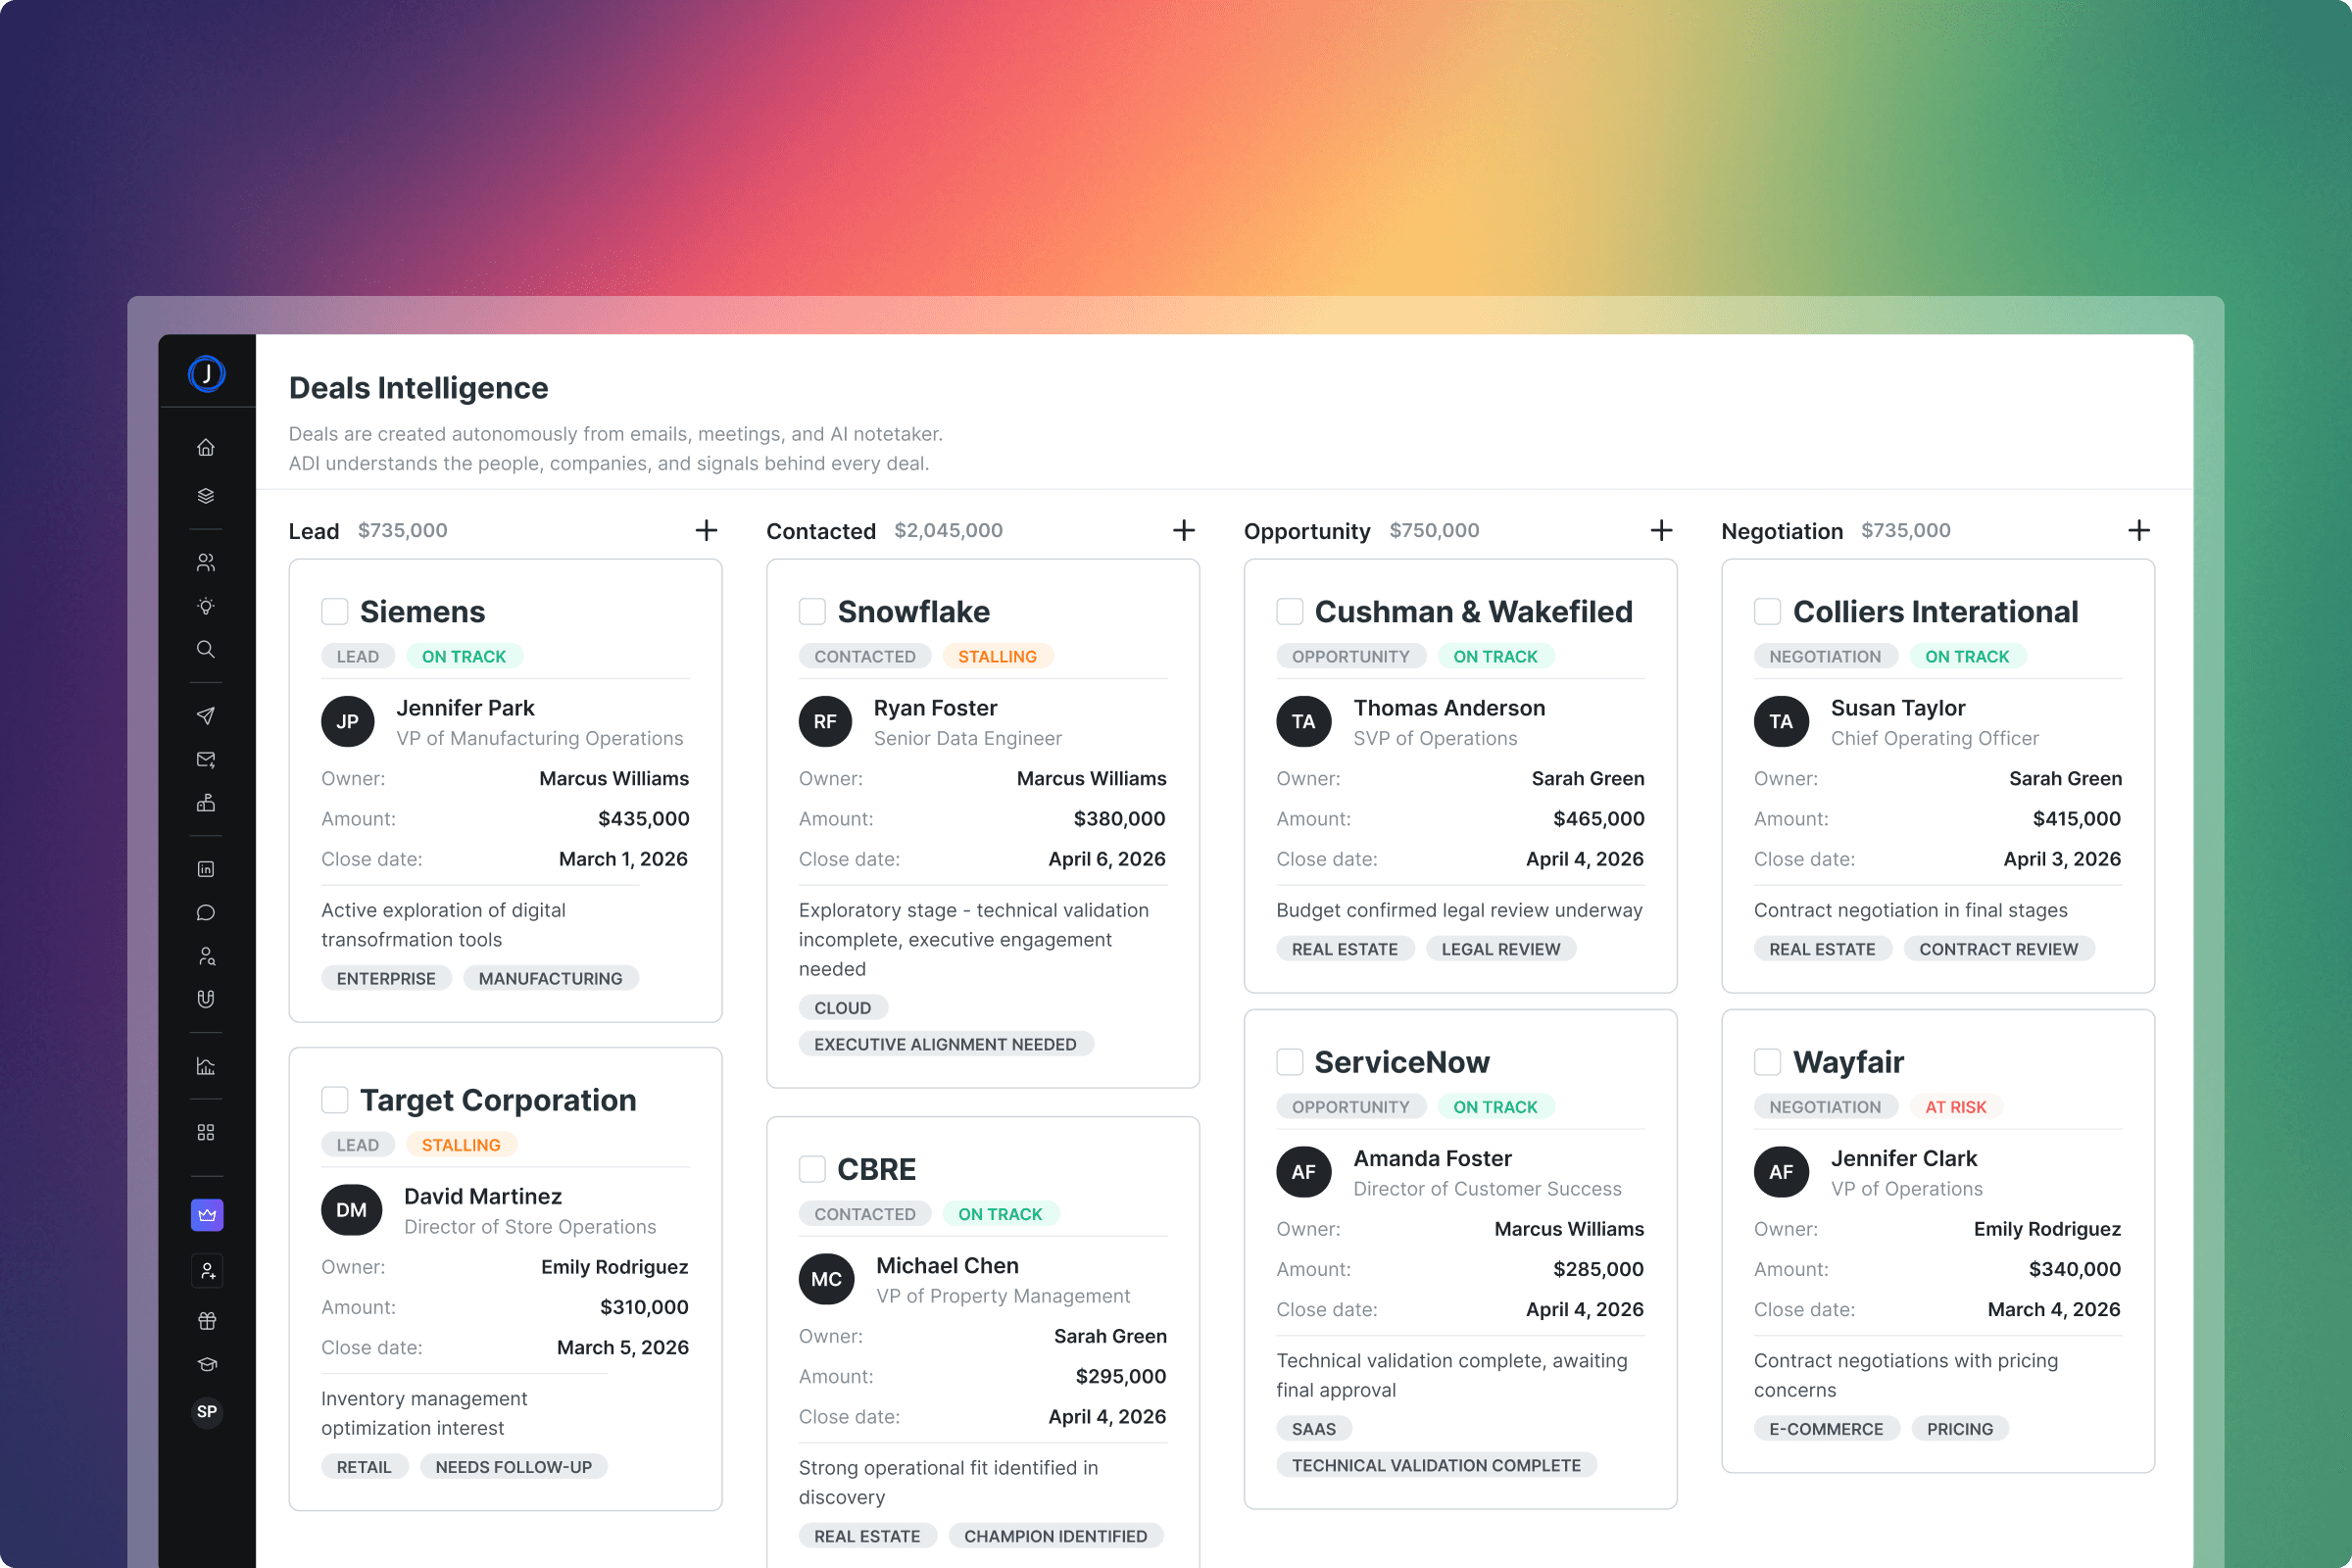2352x1568 pixels.
Task: Add a deal to Lead column
Action: click(706, 530)
